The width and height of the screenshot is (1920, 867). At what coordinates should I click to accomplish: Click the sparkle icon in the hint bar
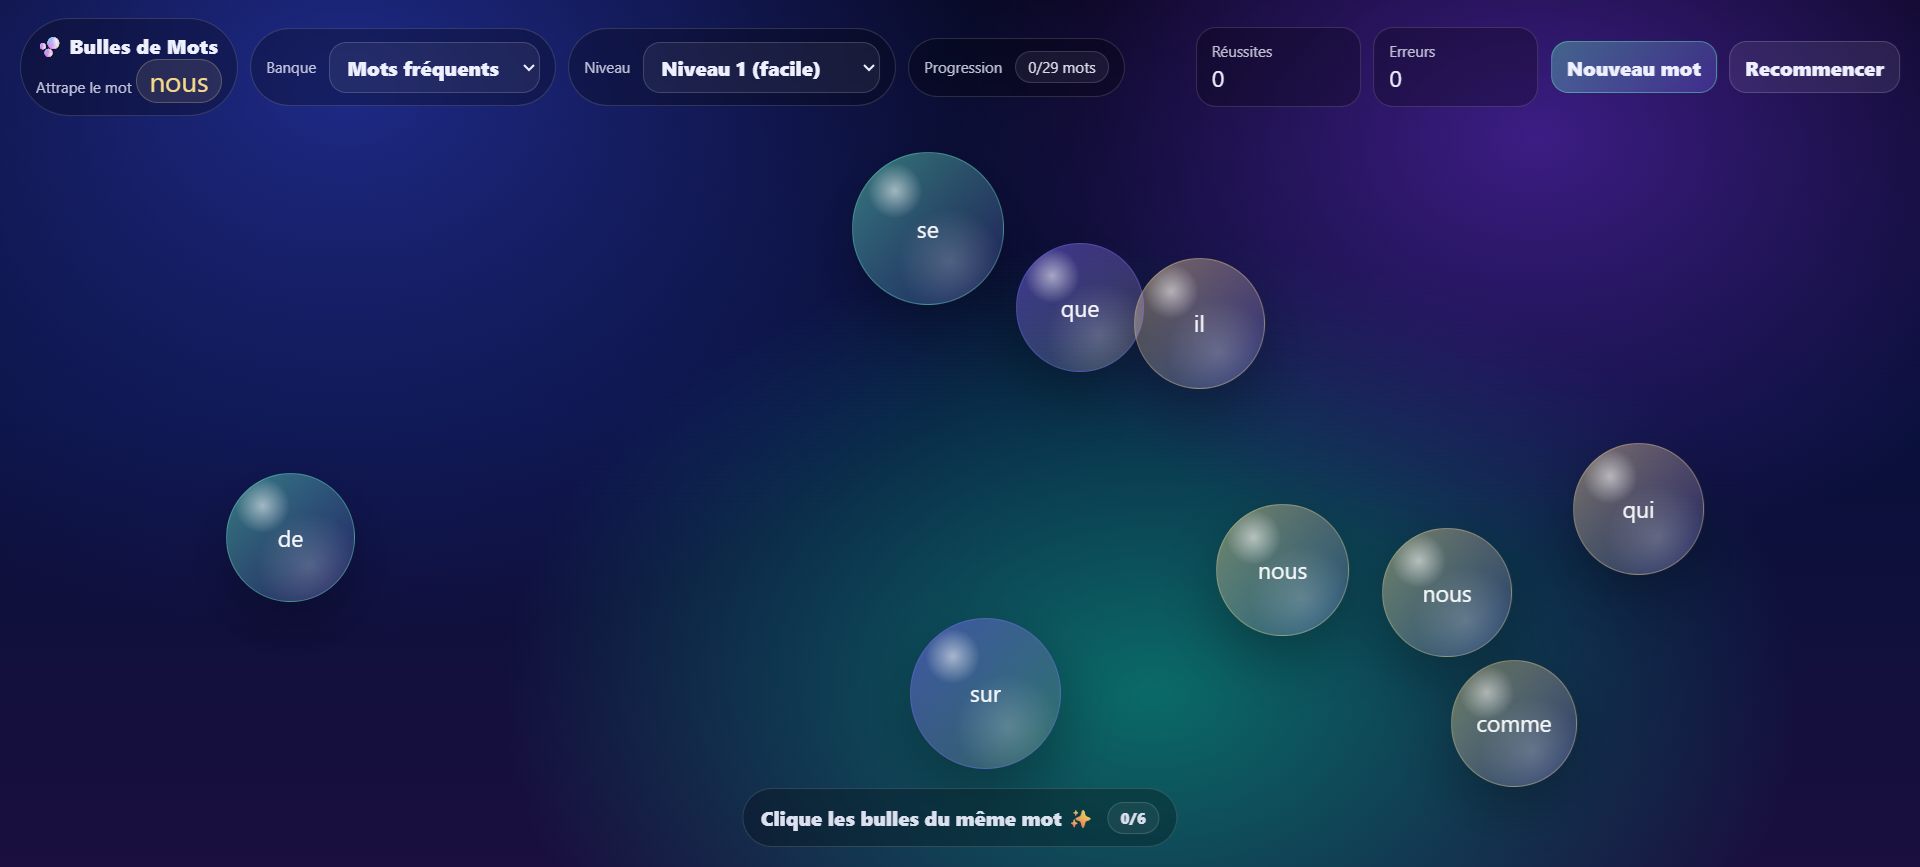pos(1080,819)
